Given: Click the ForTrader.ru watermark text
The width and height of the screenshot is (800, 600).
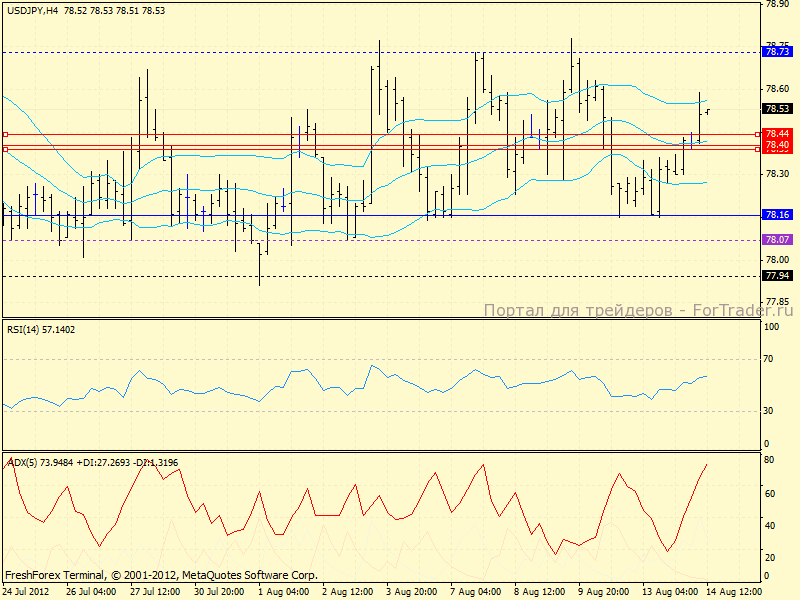Looking at the screenshot, I should (638, 311).
